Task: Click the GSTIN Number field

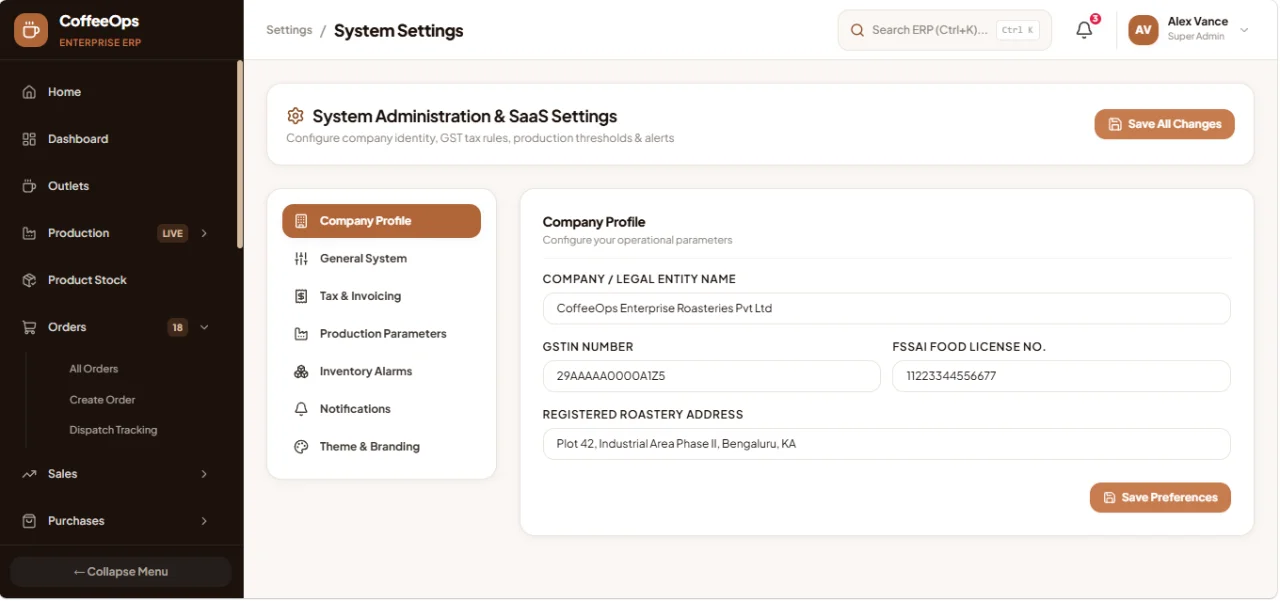Action: point(711,376)
